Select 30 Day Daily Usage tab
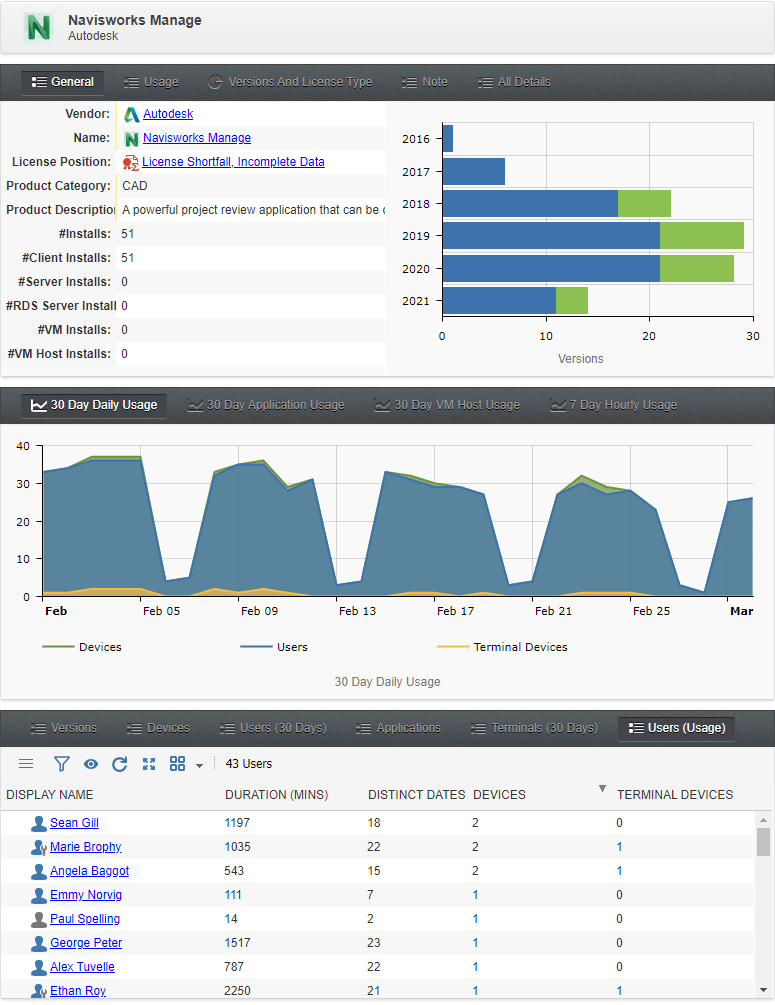The height and width of the screenshot is (1005, 775). (x=94, y=405)
